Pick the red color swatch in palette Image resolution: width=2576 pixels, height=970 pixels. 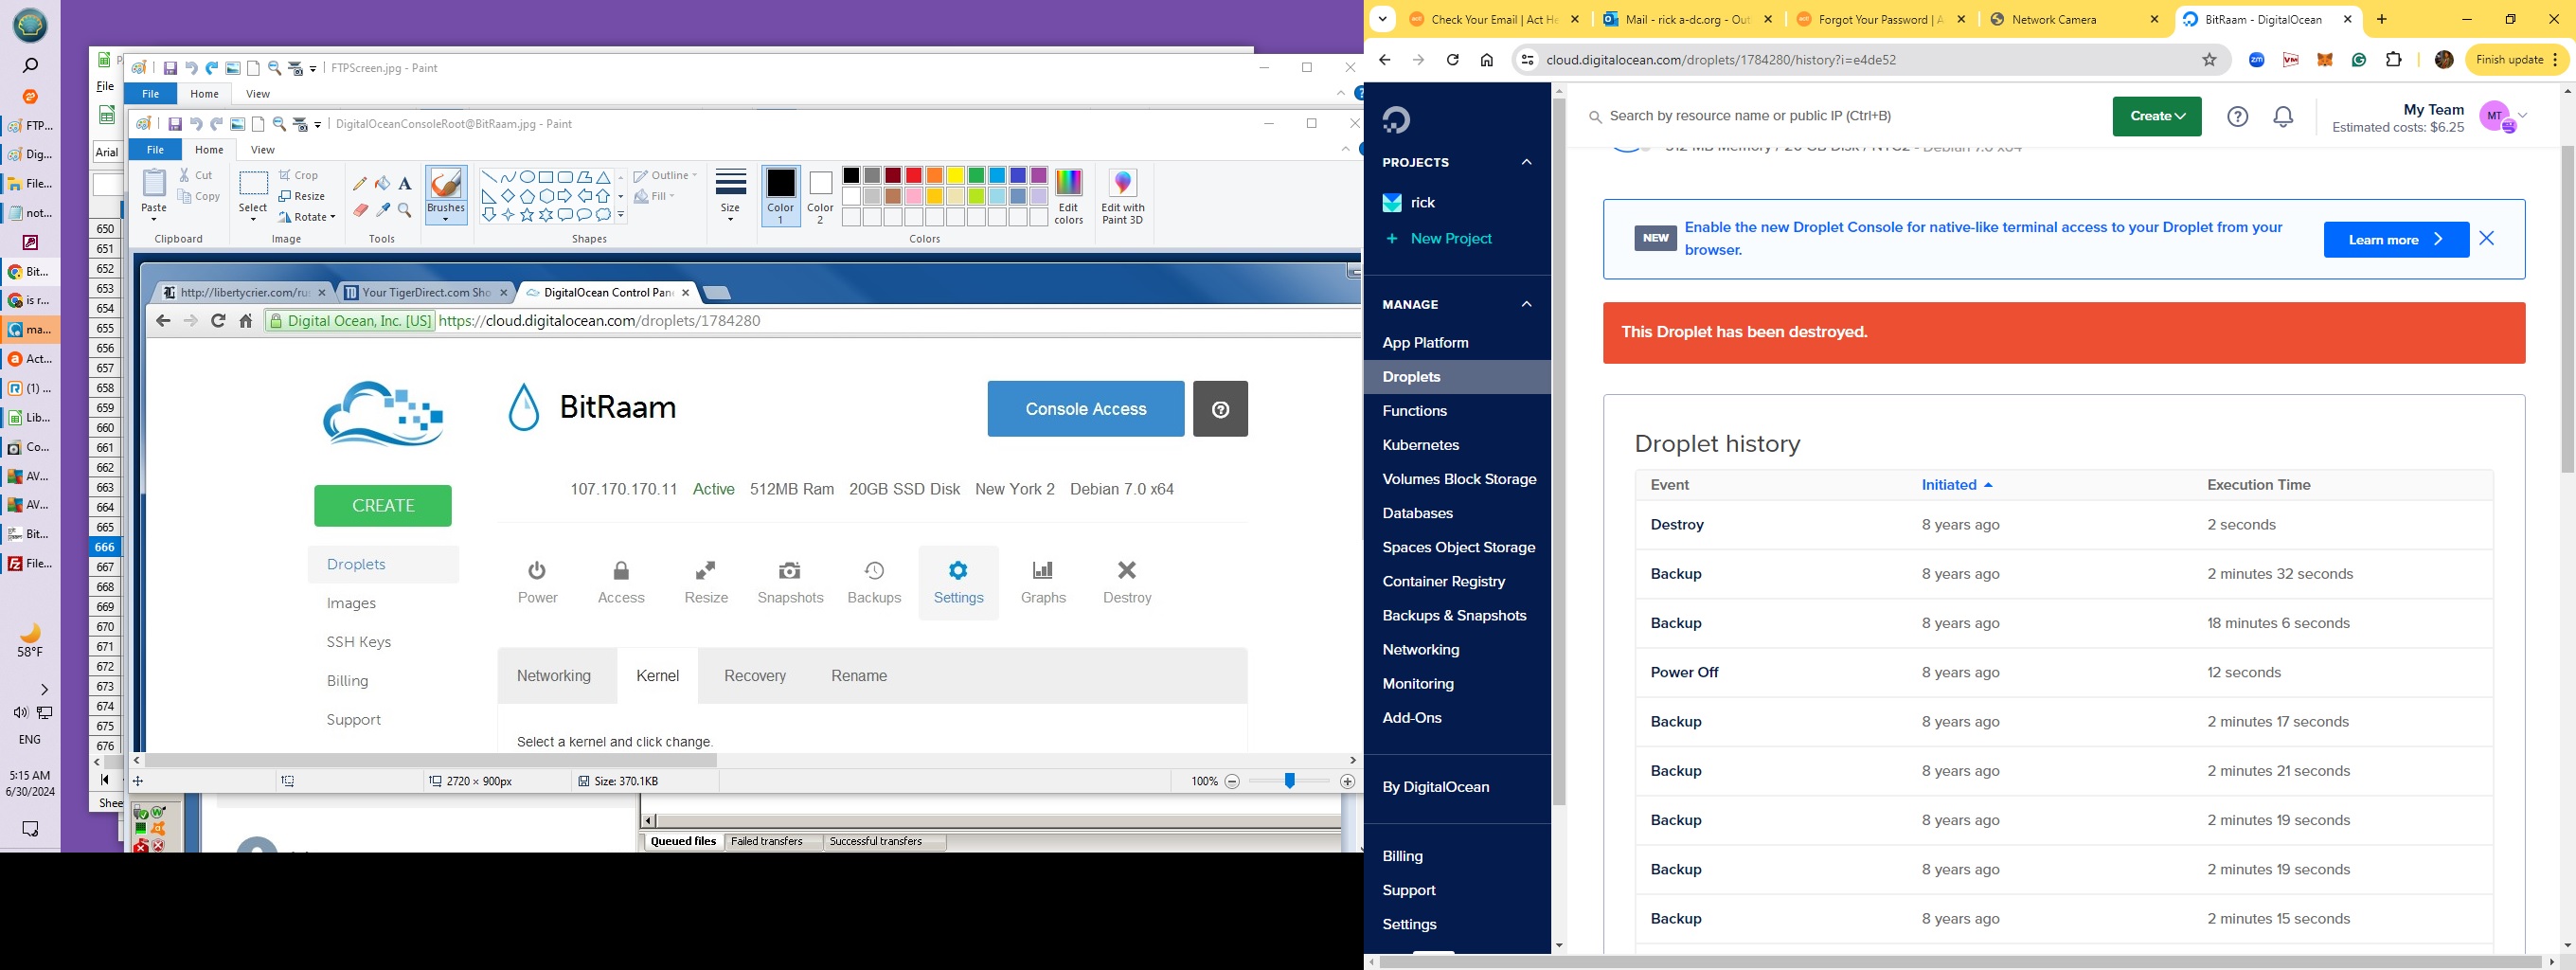pyautogui.click(x=914, y=176)
